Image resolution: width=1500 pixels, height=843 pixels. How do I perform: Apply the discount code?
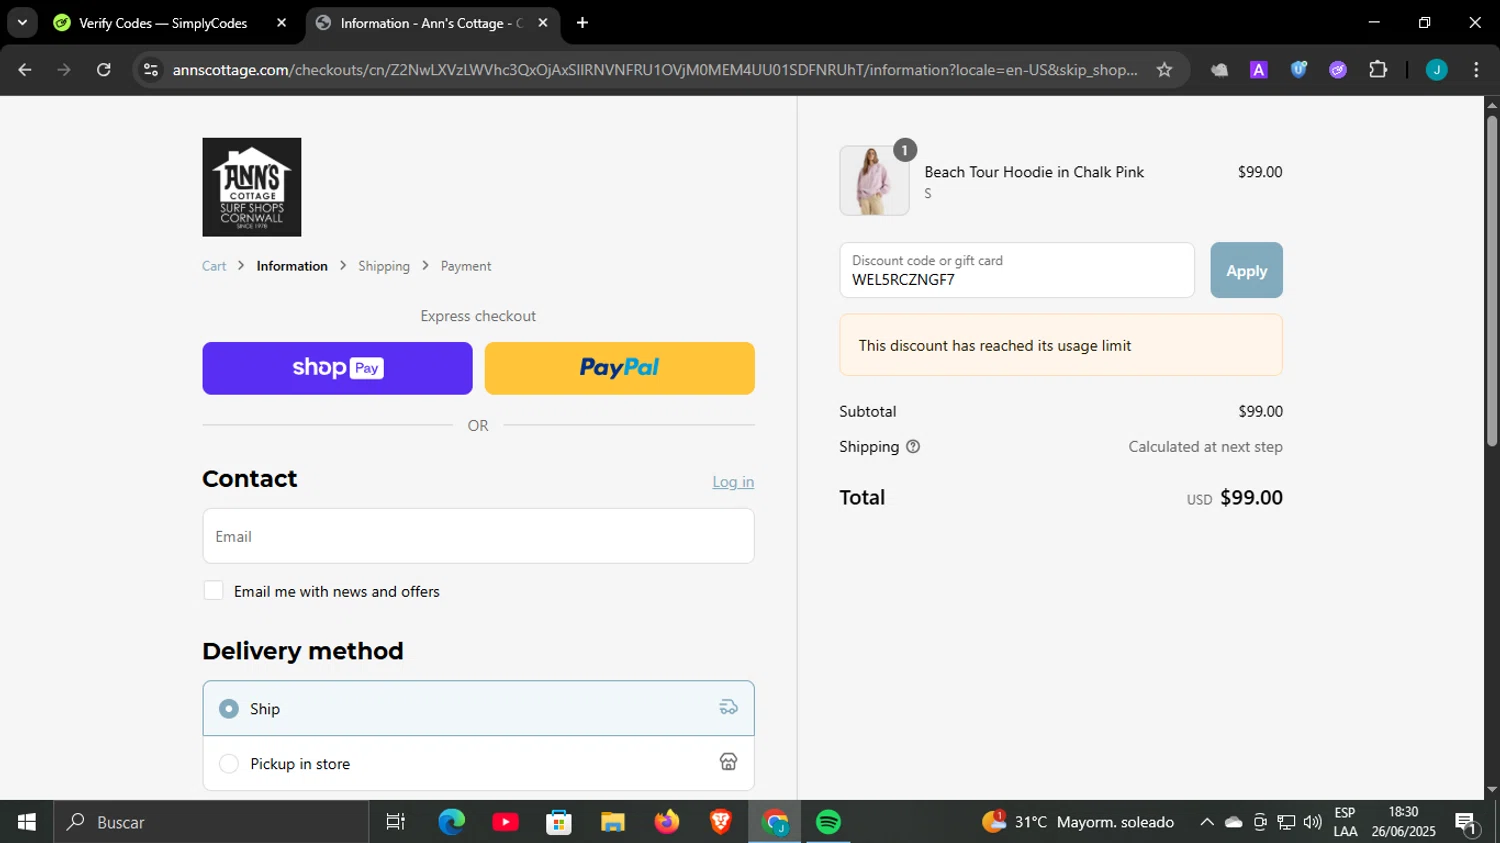[x=1246, y=270]
